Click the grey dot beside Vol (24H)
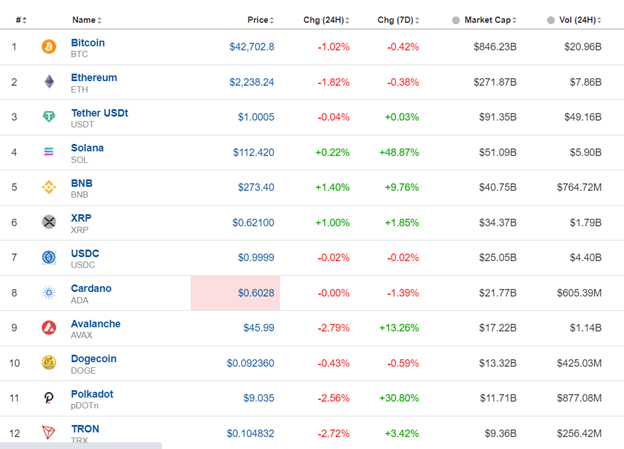 551,20
